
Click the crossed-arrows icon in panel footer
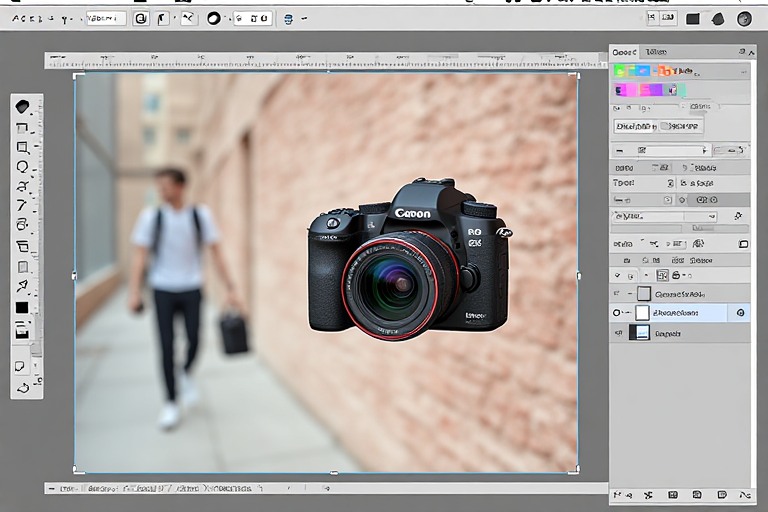click(x=648, y=495)
